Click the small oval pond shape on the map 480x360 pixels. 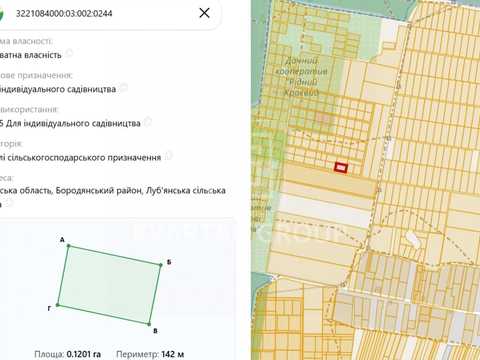[x=413, y=239]
